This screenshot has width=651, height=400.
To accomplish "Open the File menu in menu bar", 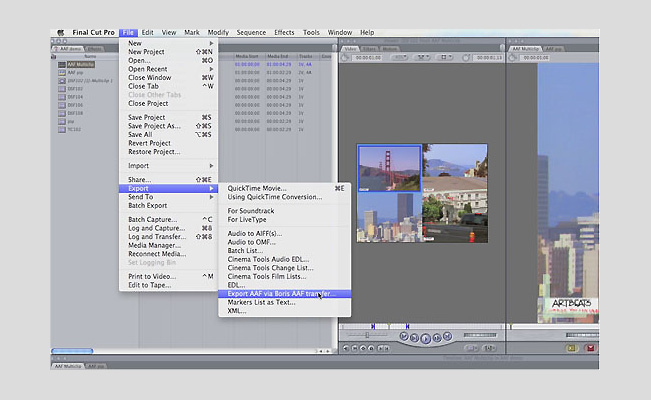I will tap(128, 32).
